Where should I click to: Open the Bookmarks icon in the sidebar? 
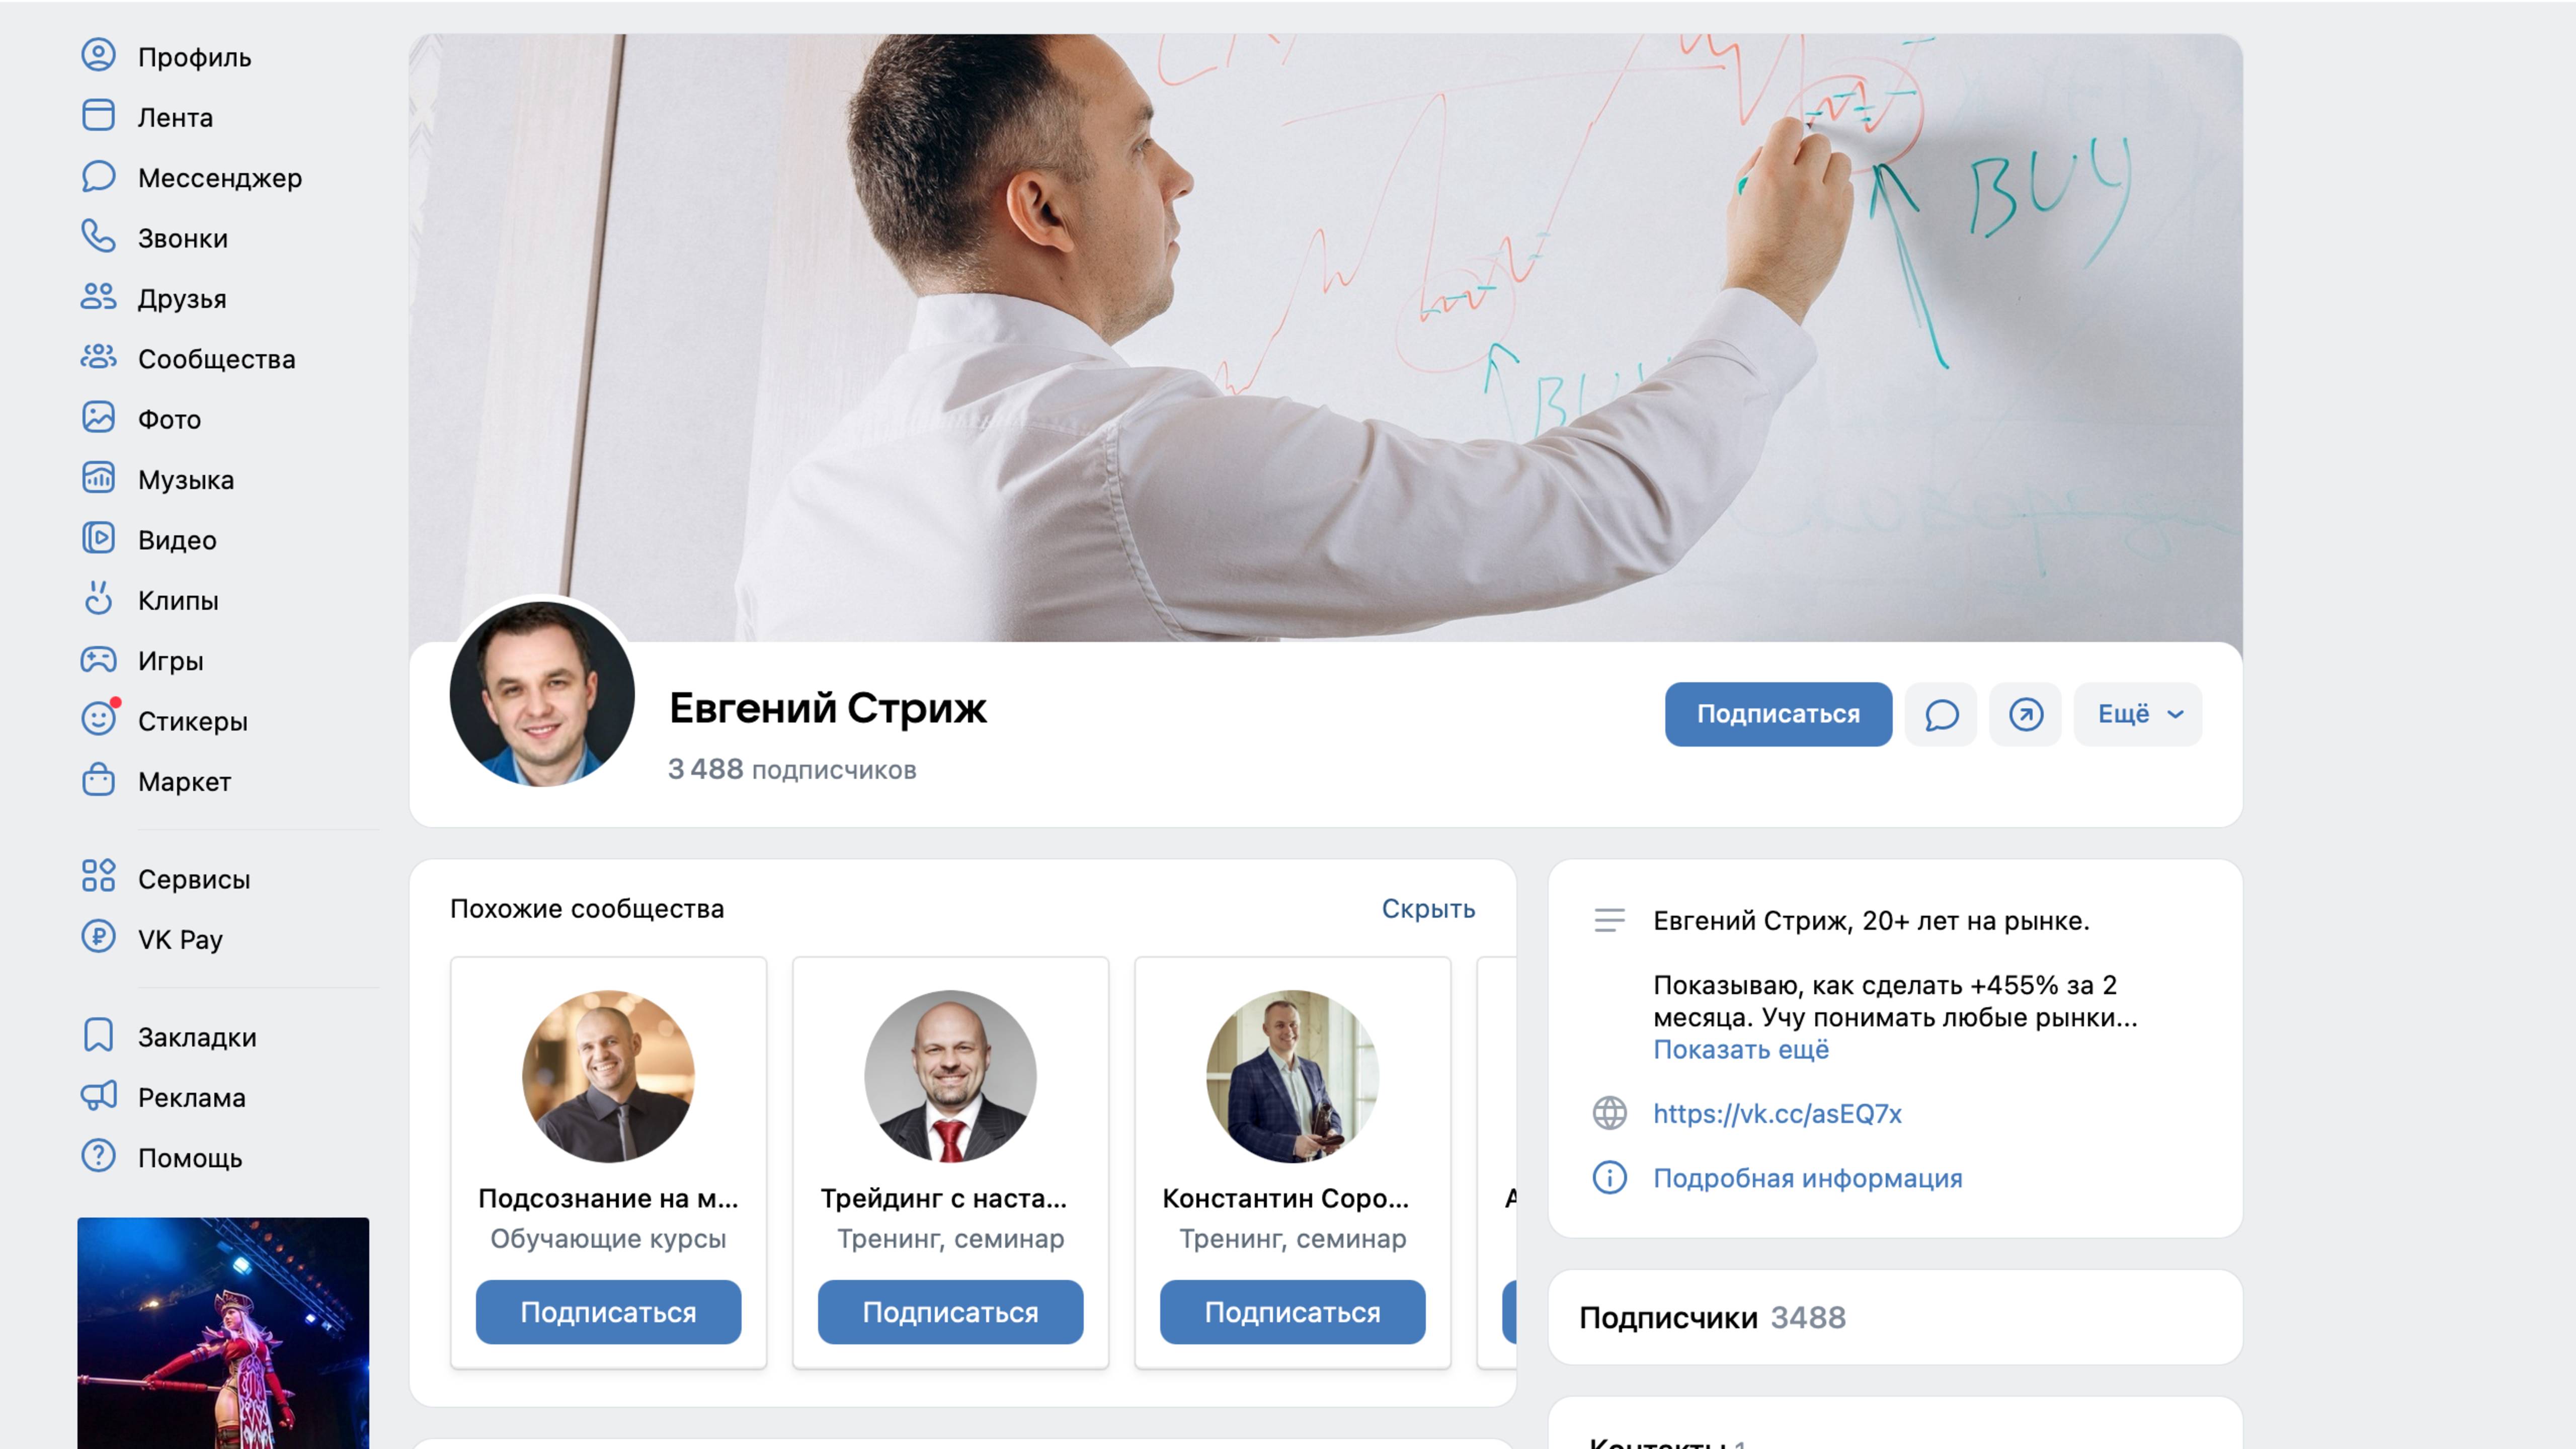(x=98, y=1036)
